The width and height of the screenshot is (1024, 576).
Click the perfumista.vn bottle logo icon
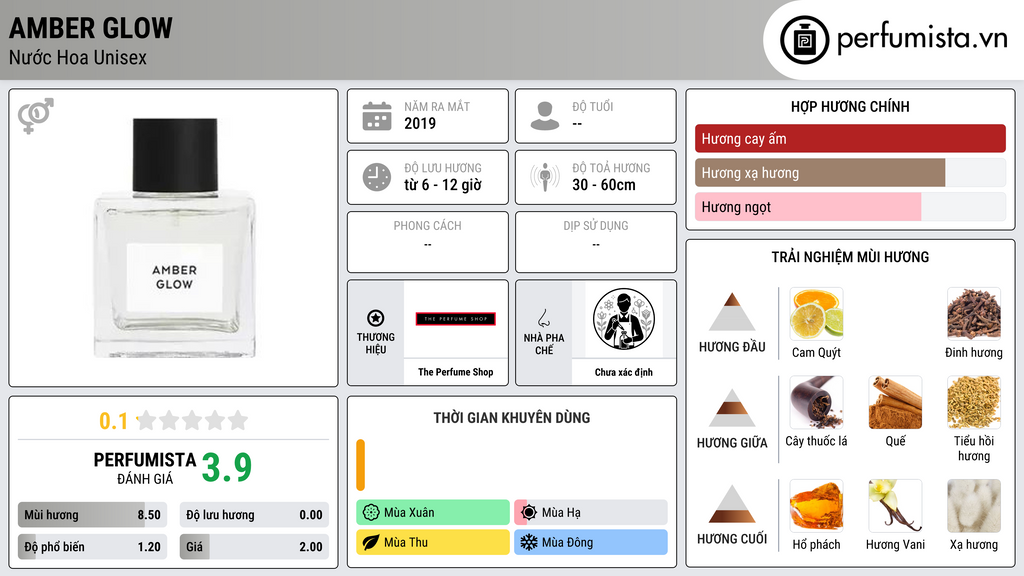click(x=804, y=40)
